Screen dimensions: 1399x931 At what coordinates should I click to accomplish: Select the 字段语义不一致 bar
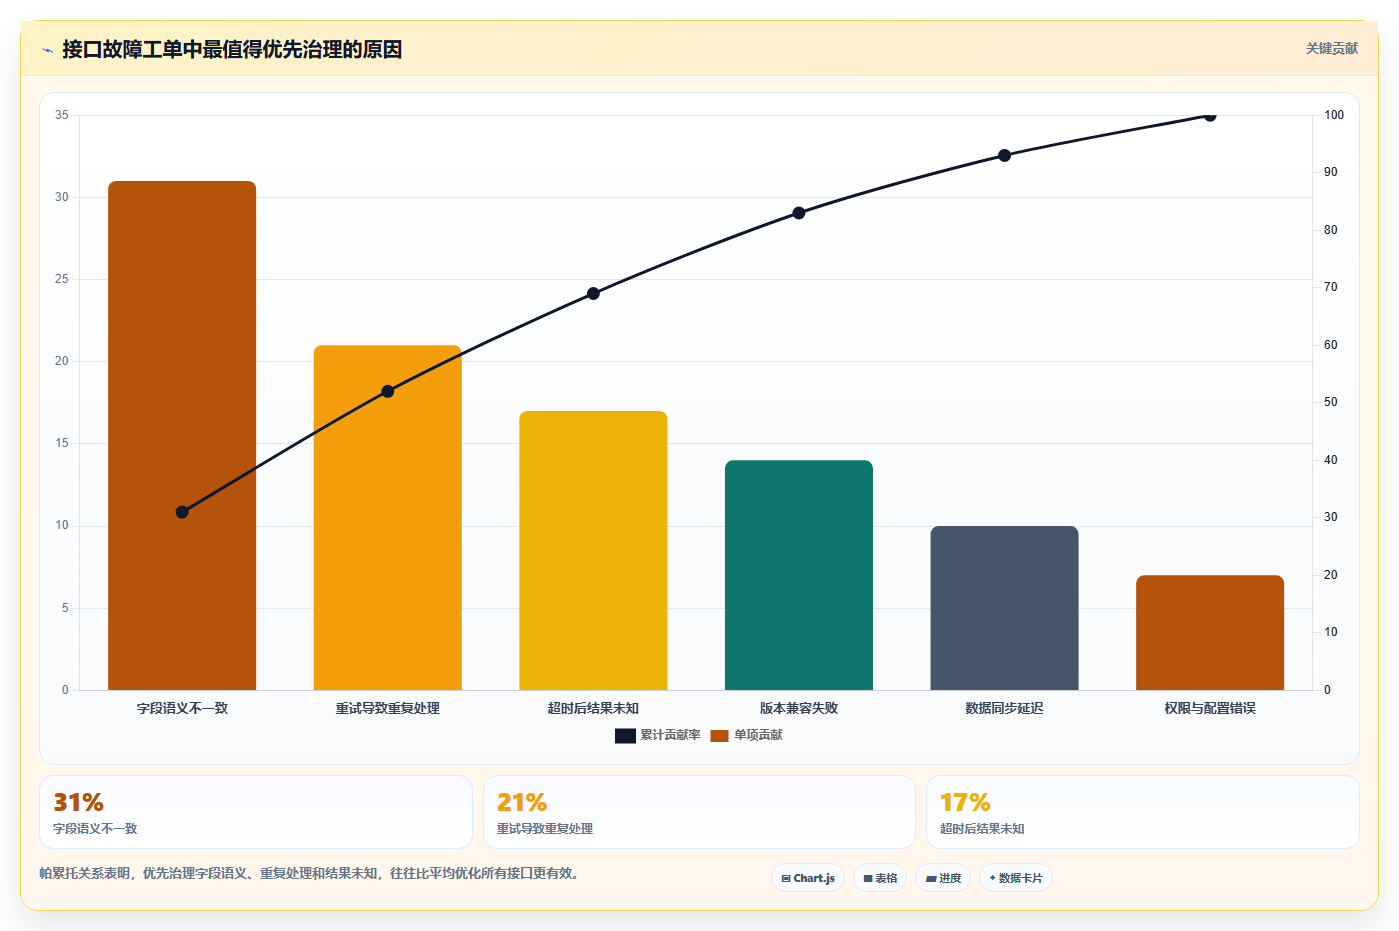pyautogui.click(x=182, y=435)
